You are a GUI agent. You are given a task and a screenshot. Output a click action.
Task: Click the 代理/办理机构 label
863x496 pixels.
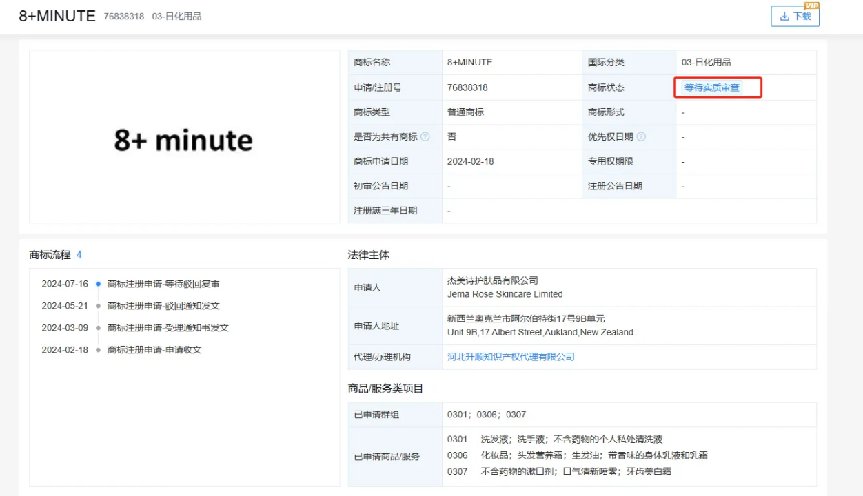382,357
